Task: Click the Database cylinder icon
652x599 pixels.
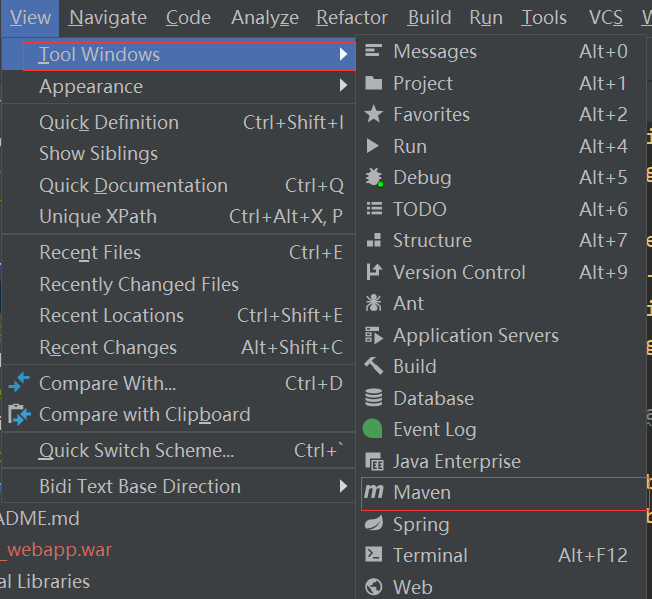Action: tap(373, 398)
